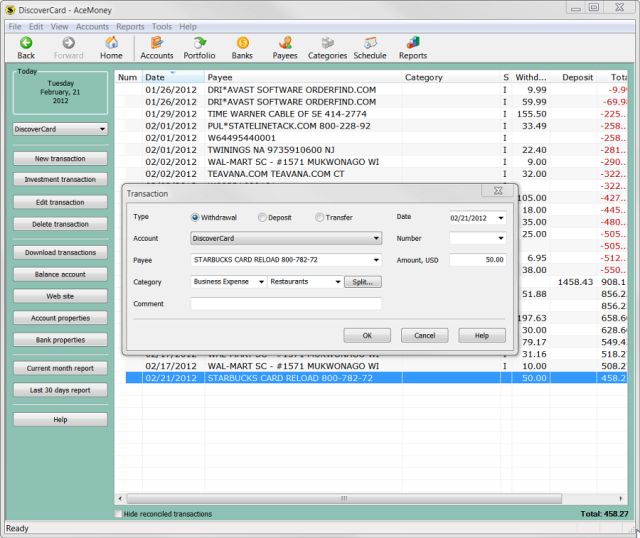The image size is (640, 538).
Task: Click OK in Transaction dialog
Action: point(367,336)
